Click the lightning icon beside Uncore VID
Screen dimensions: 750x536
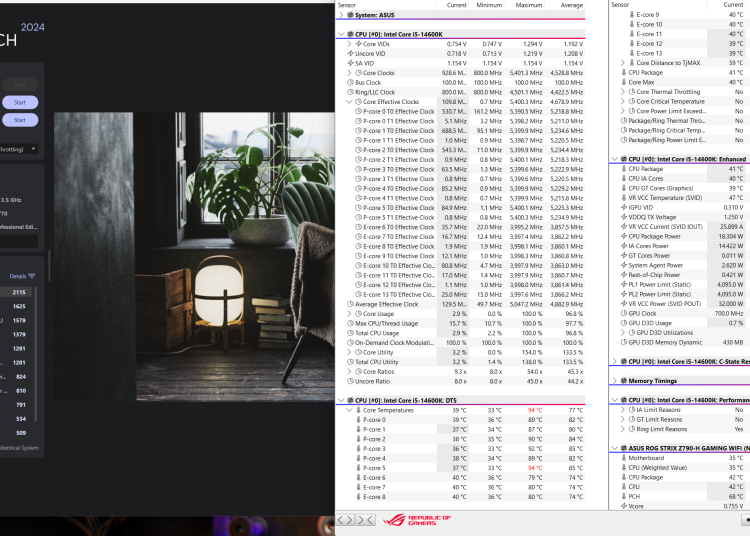point(350,54)
